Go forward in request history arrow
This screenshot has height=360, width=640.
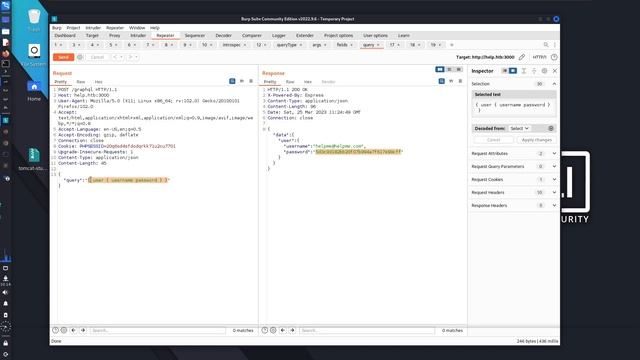130,57
